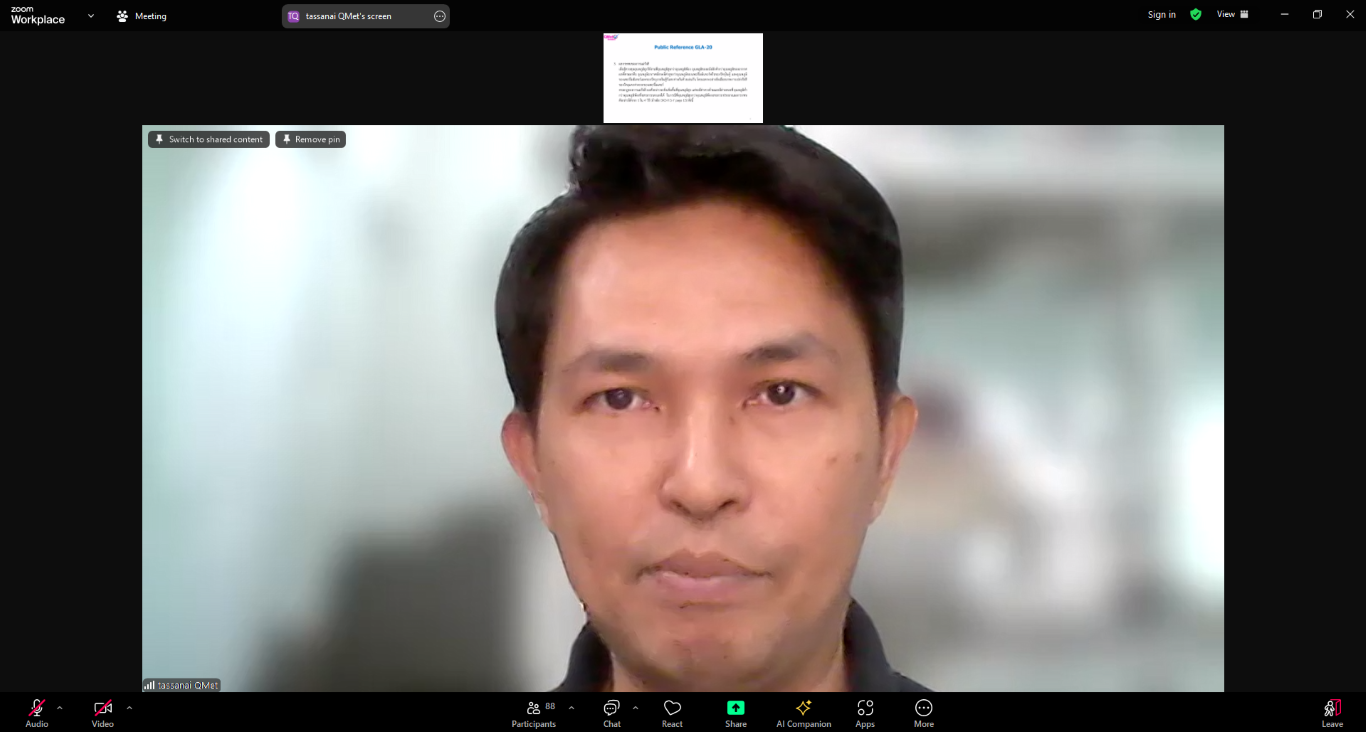1366x732 pixels.
Task: Unmute microphone with the Audio button
Action: point(37,712)
